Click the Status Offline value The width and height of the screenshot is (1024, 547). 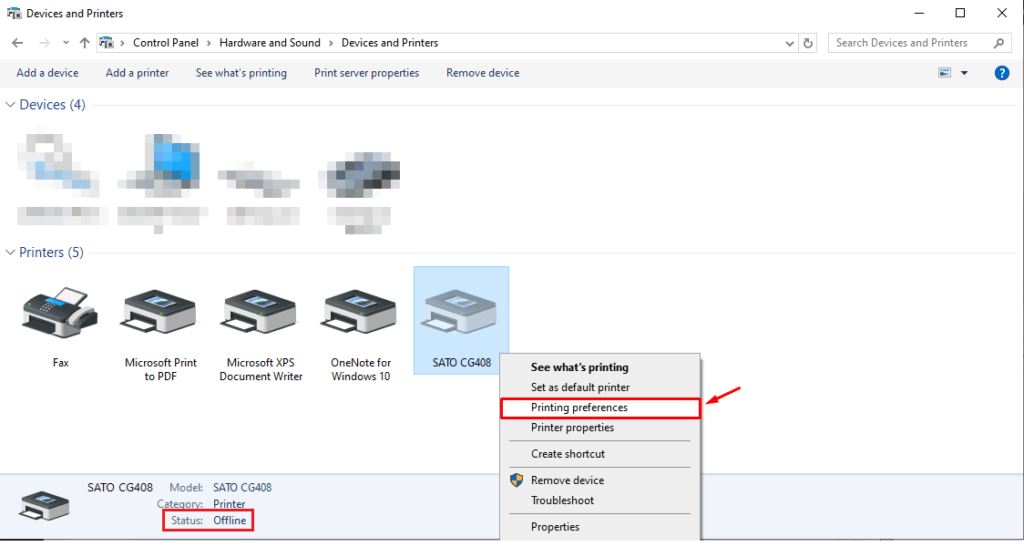pos(230,520)
